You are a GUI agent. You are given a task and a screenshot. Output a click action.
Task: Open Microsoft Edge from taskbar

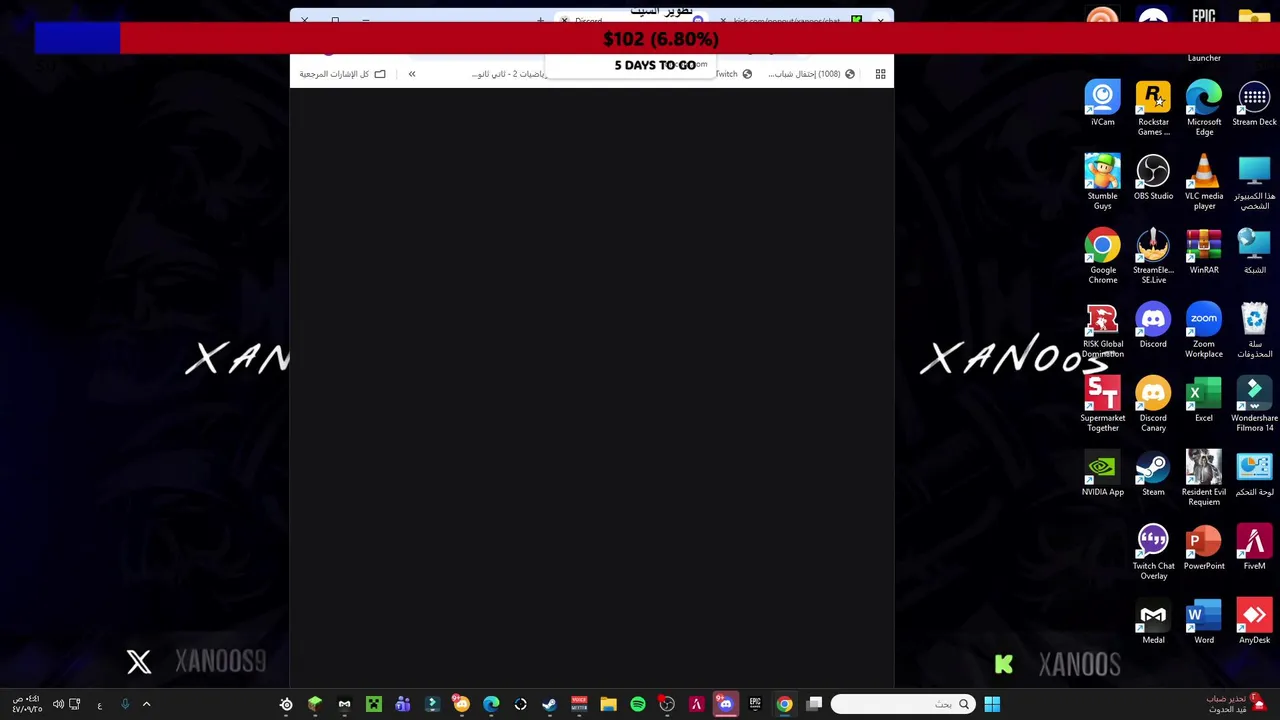[x=491, y=704]
